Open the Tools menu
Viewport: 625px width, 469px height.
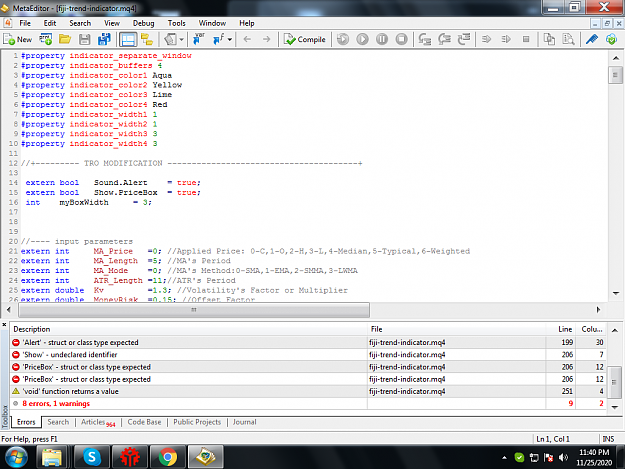[177, 23]
